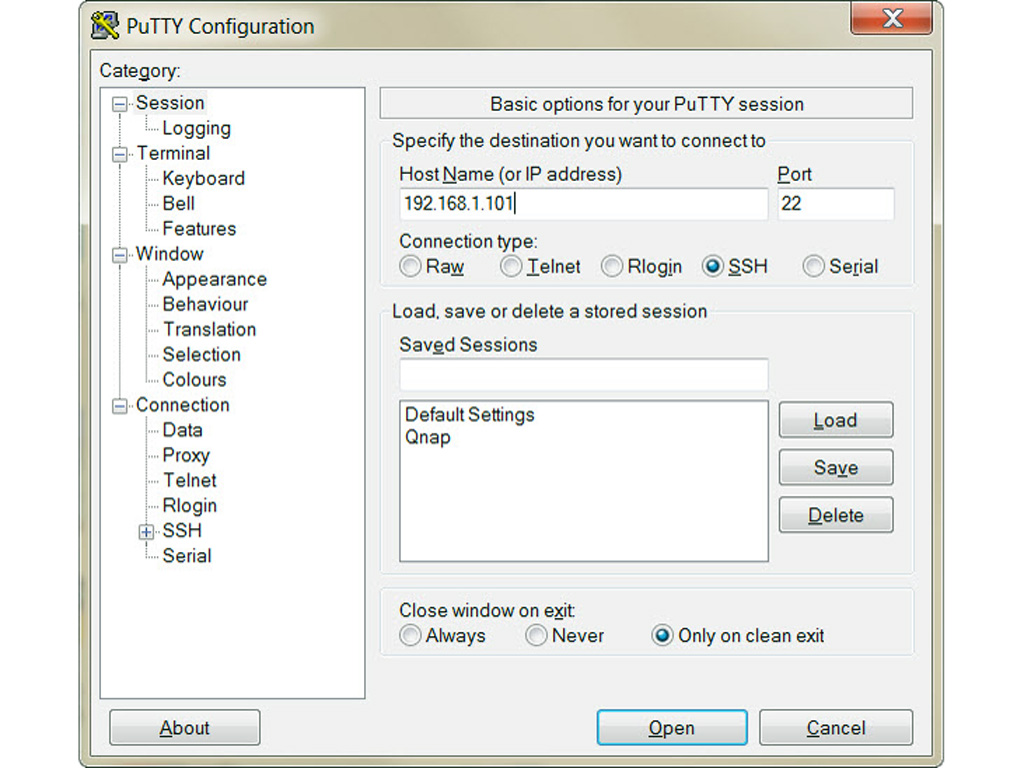Expand the SSH tree node
The image size is (1024, 768).
click(x=146, y=532)
